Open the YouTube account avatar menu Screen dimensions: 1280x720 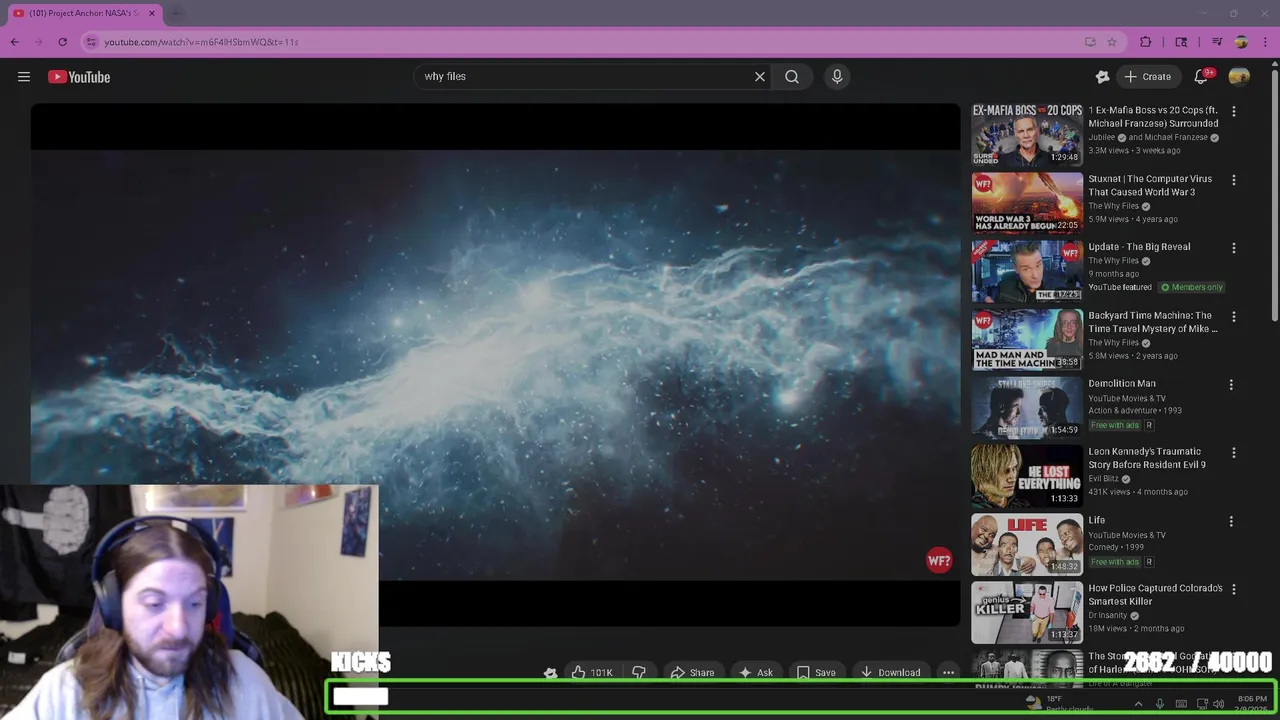(x=1239, y=77)
